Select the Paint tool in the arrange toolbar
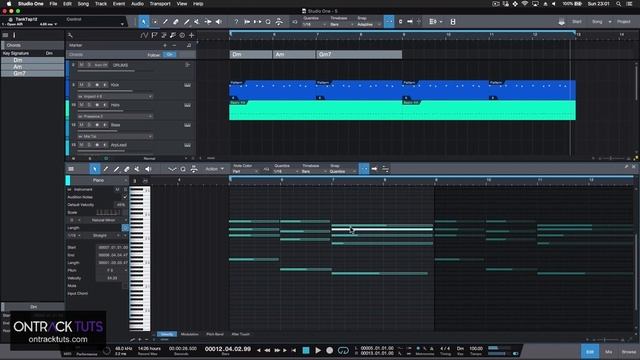 187,22
